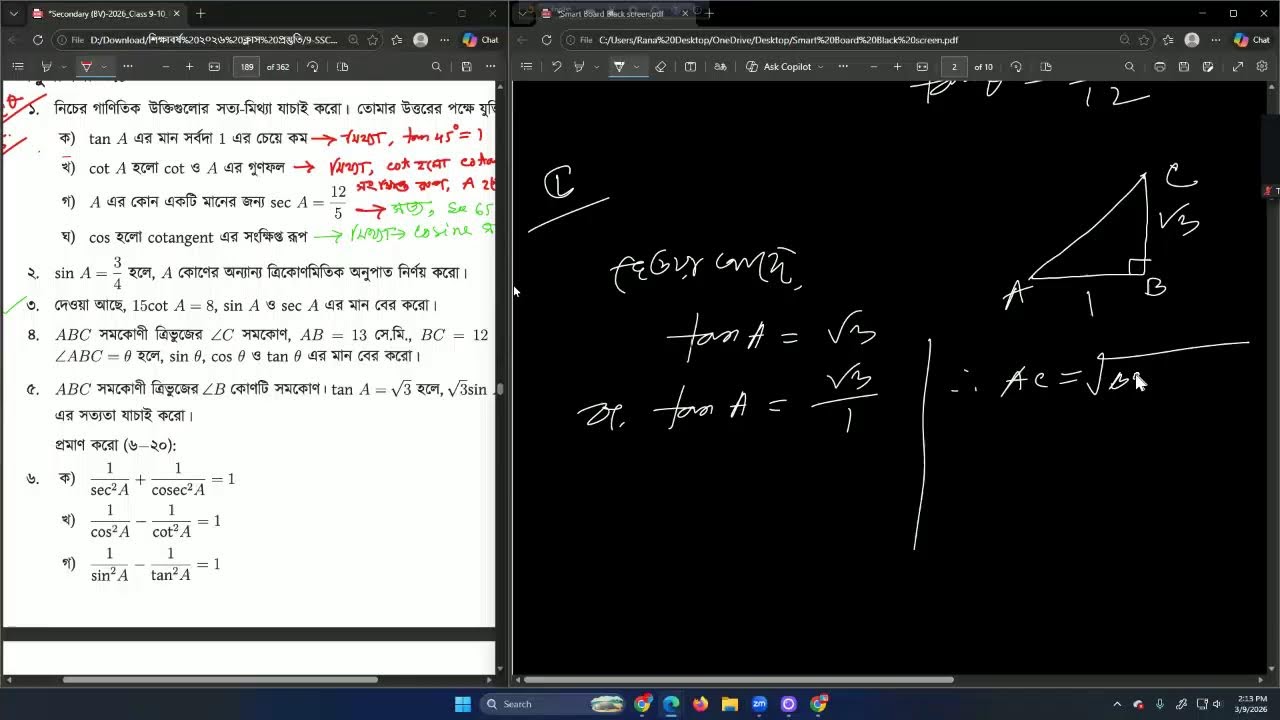Click Save As in right PDF toolbar
The image size is (1280, 720).
1208,66
